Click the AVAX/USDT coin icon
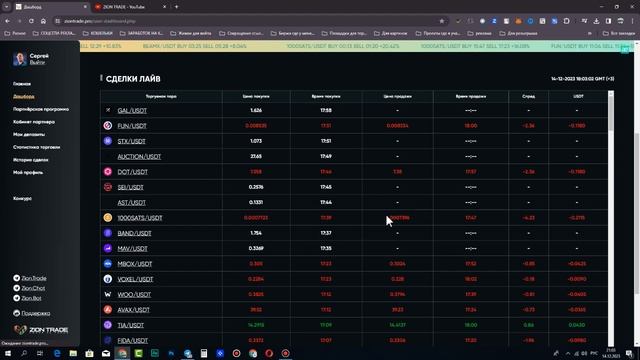The height and width of the screenshot is (360, 640). pyautogui.click(x=108, y=309)
